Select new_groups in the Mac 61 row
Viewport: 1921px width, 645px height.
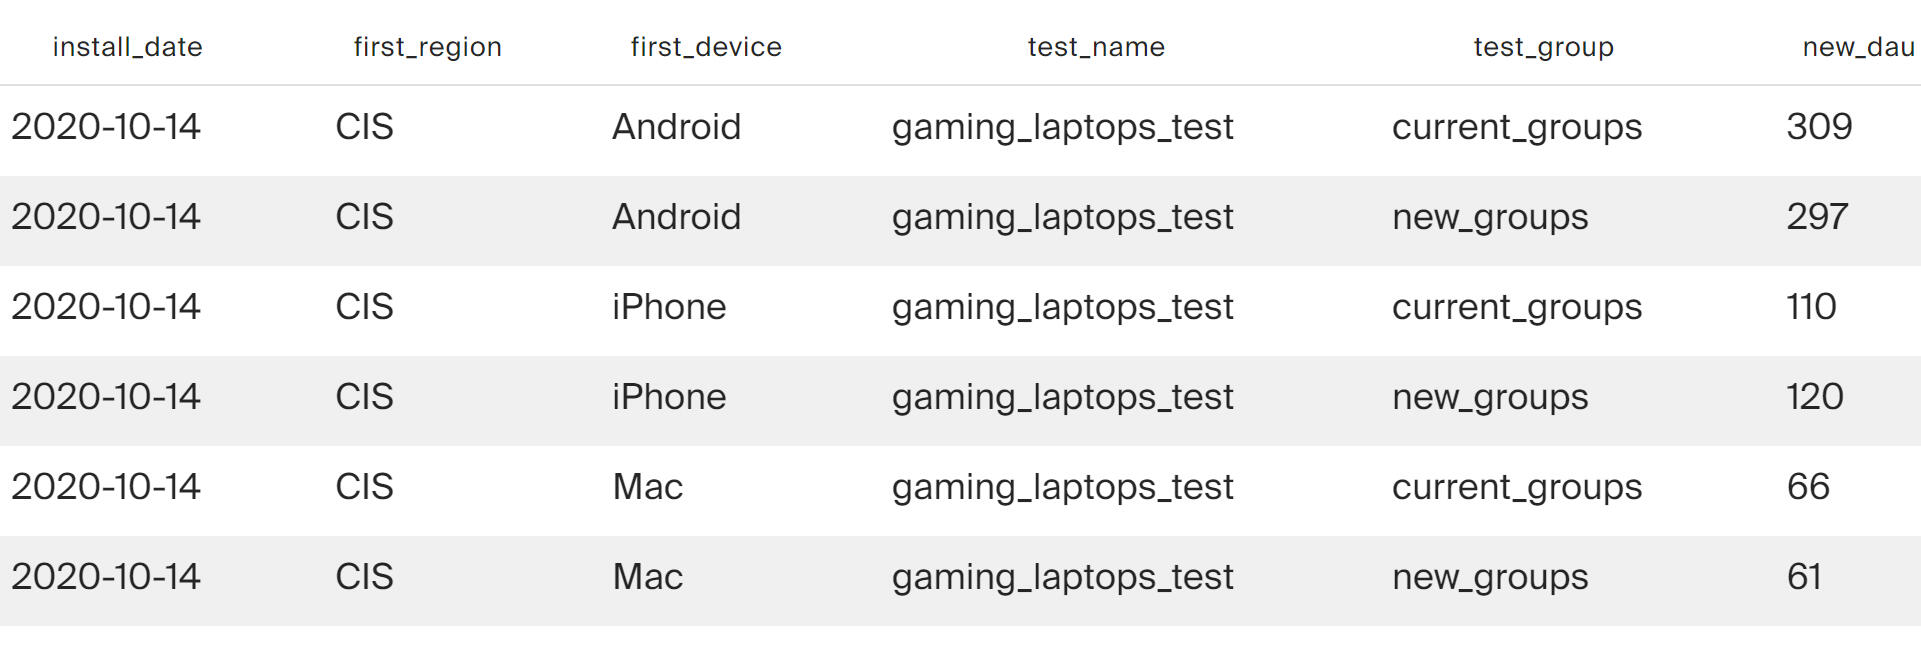[1490, 577]
